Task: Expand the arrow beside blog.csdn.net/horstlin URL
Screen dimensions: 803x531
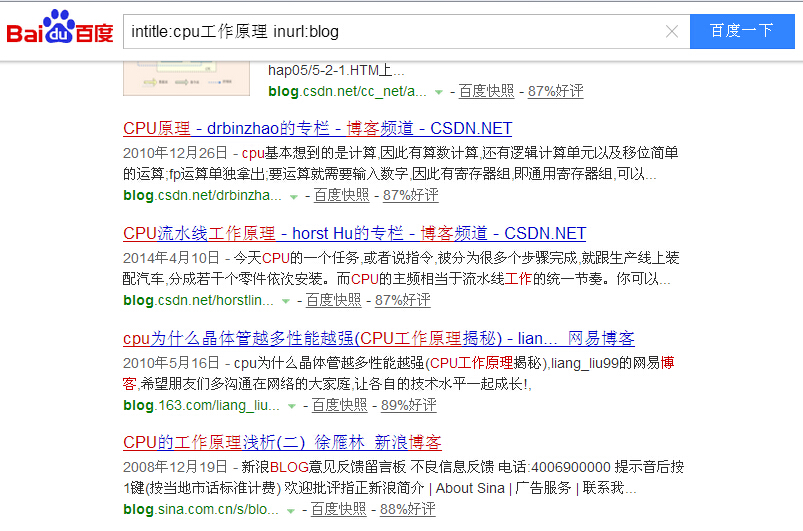Action: pos(285,301)
